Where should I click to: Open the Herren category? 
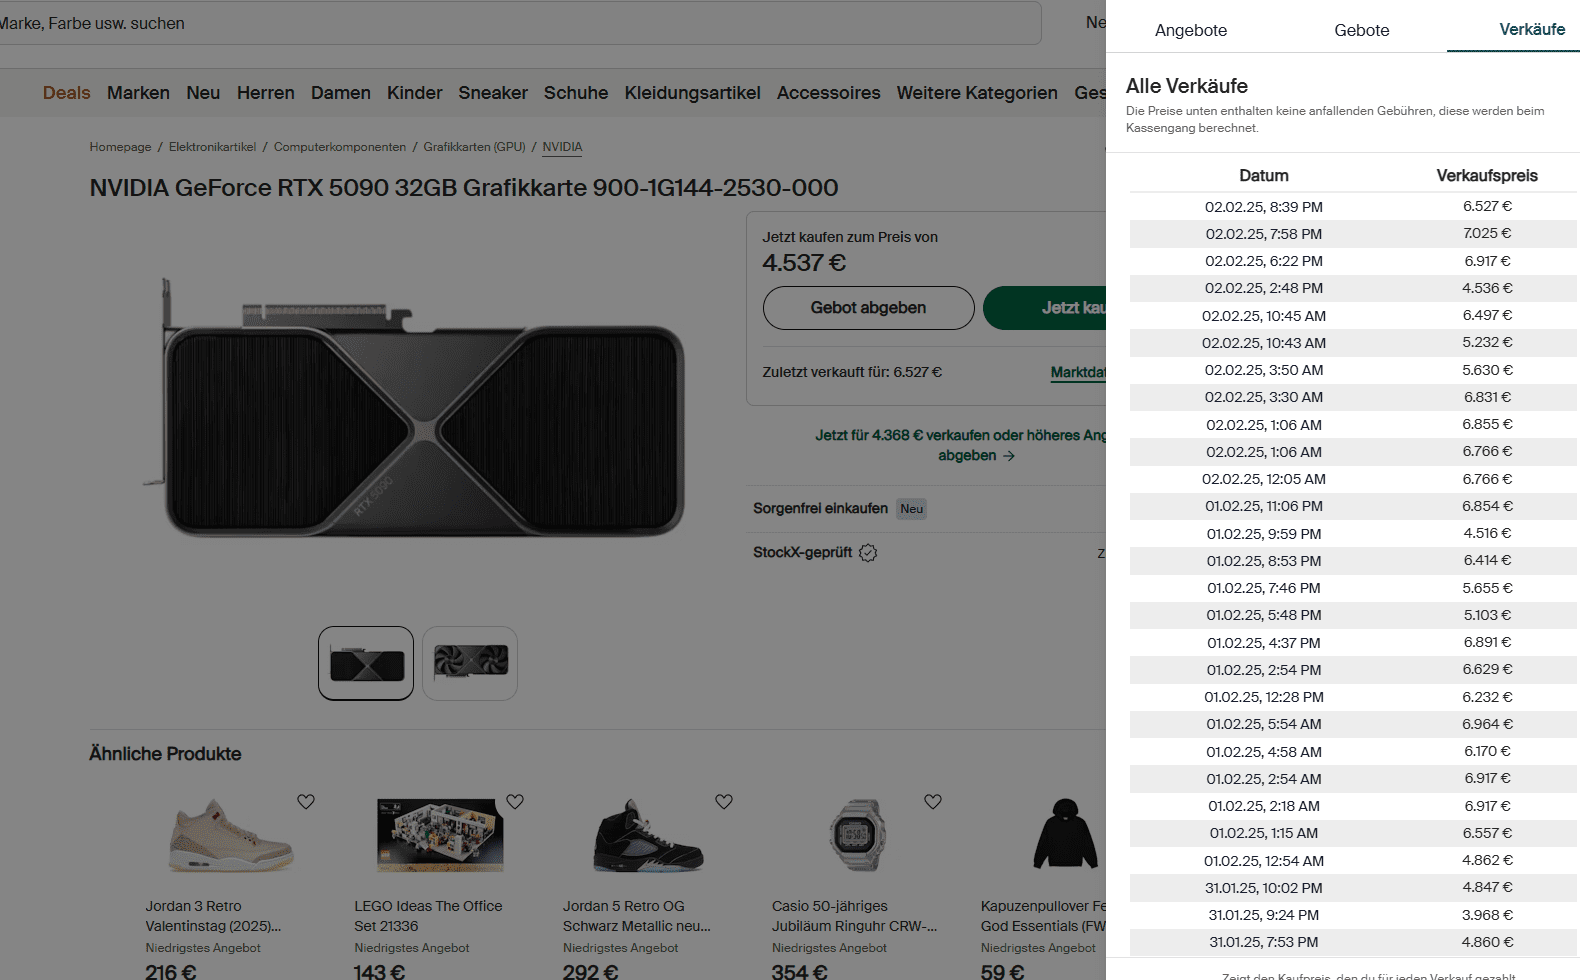(x=266, y=93)
